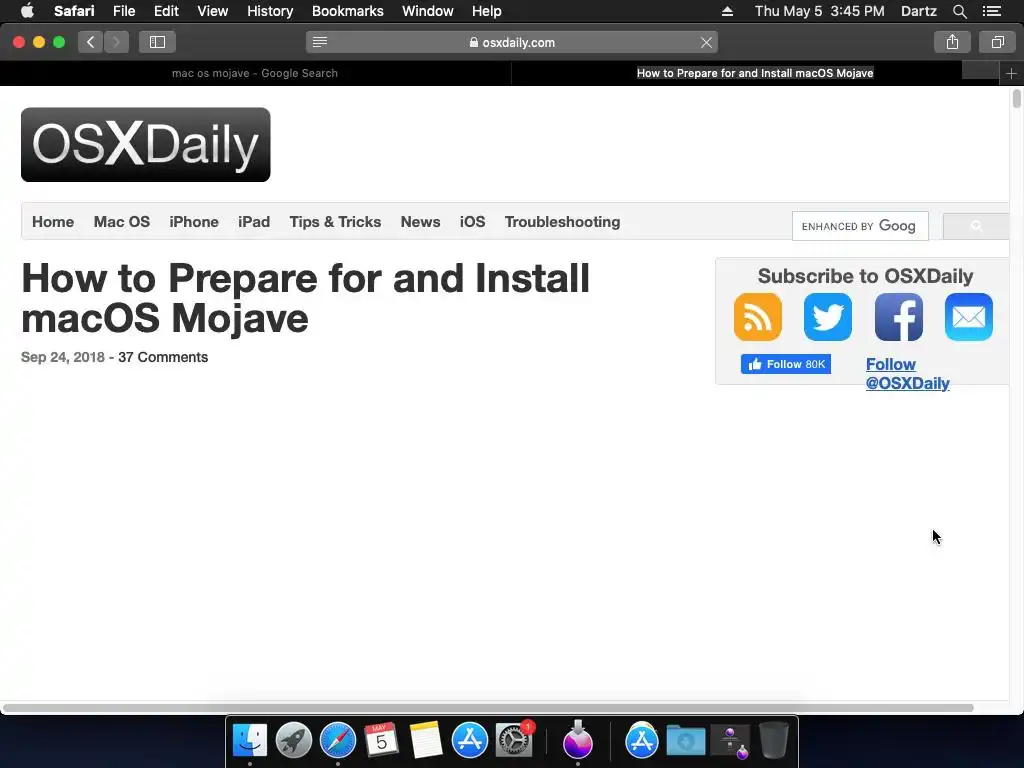Open the Twitter bird icon
The width and height of the screenshot is (1024, 768).
(x=827, y=317)
